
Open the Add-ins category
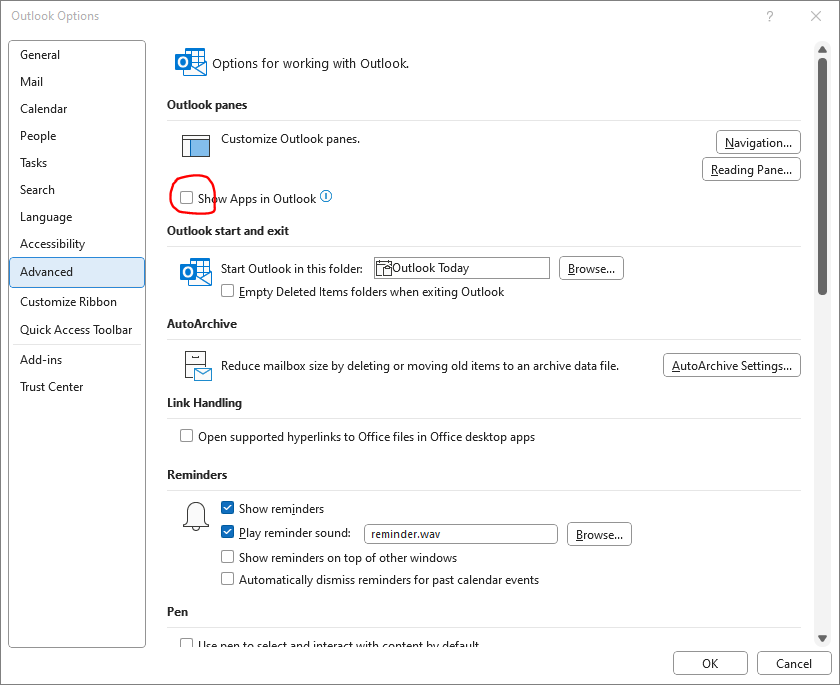77,360
